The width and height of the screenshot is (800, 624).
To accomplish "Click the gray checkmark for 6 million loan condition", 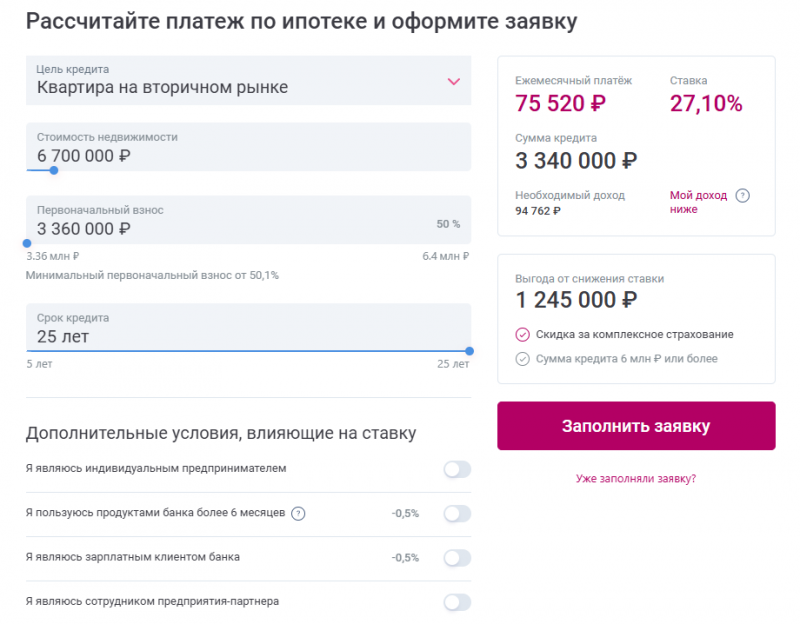I will coord(522,358).
